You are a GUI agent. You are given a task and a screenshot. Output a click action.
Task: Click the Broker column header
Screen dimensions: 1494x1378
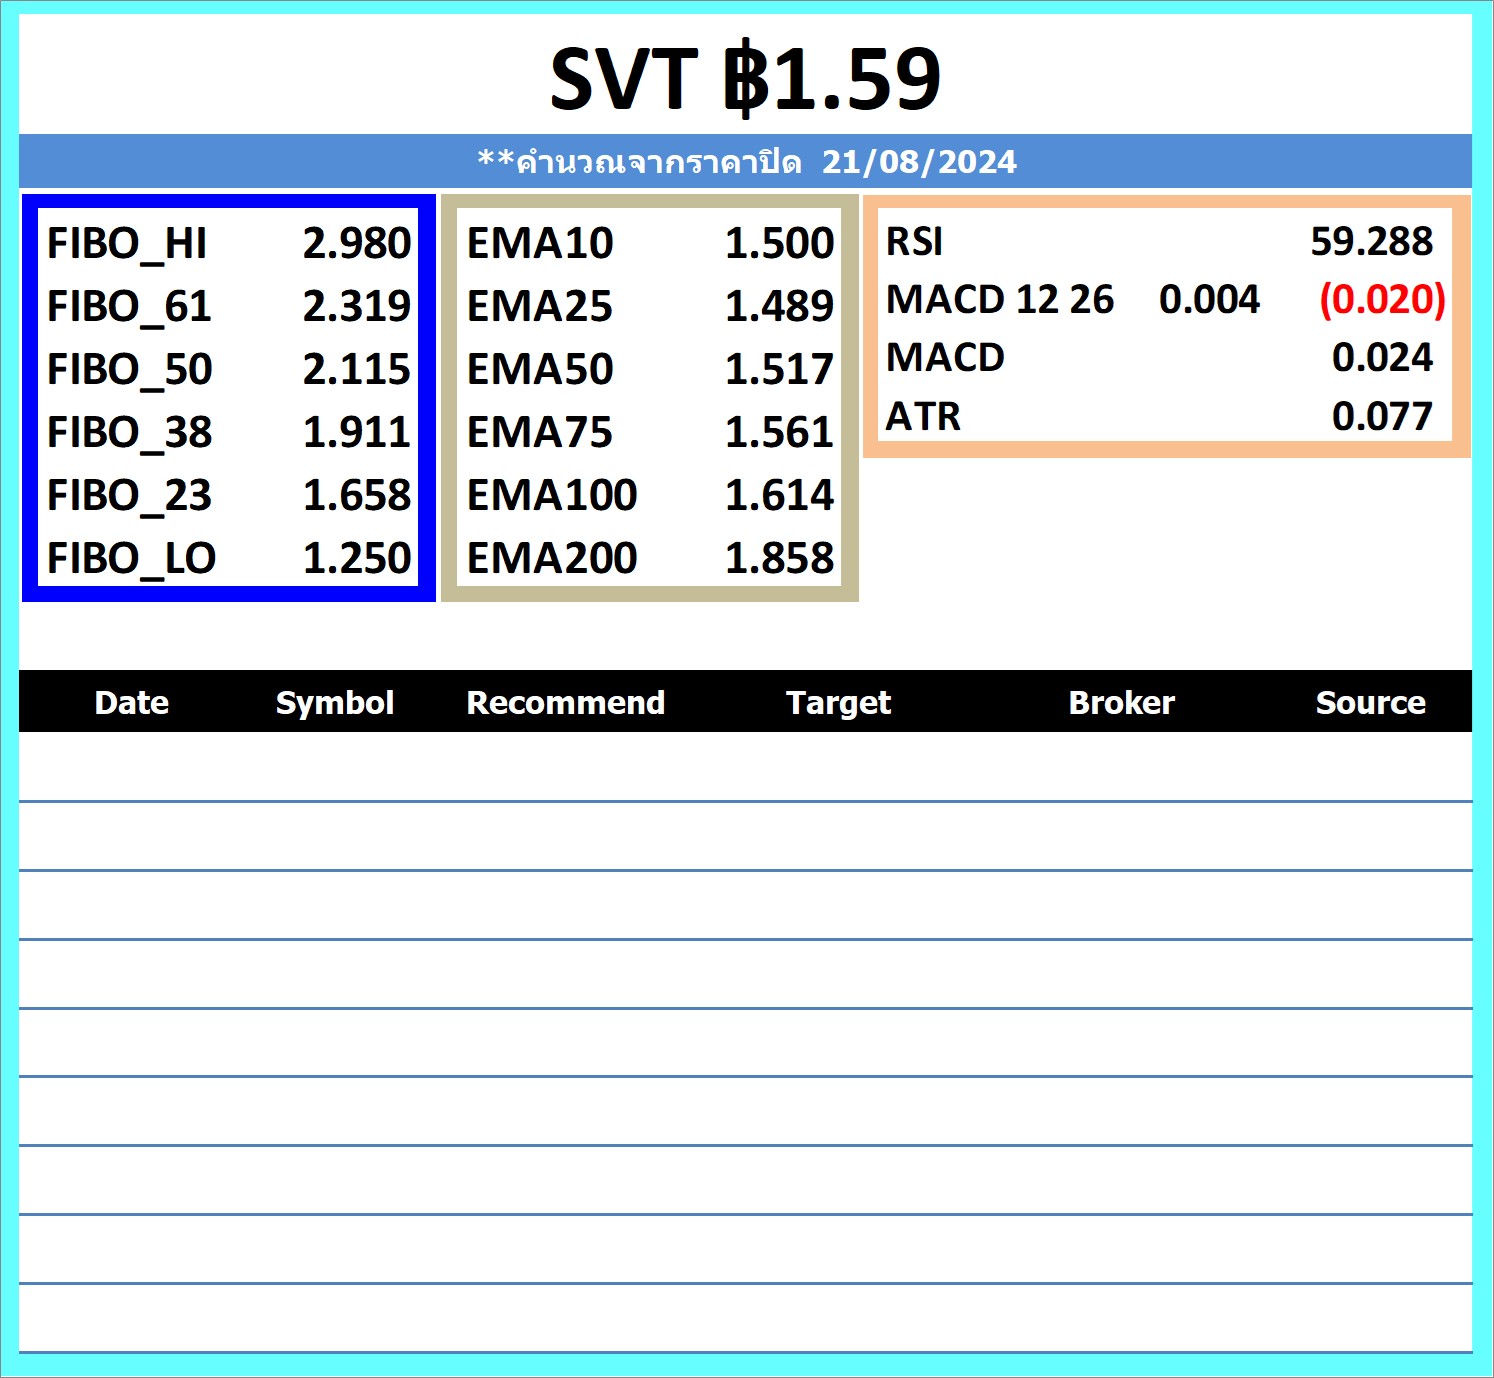point(1121,702)
